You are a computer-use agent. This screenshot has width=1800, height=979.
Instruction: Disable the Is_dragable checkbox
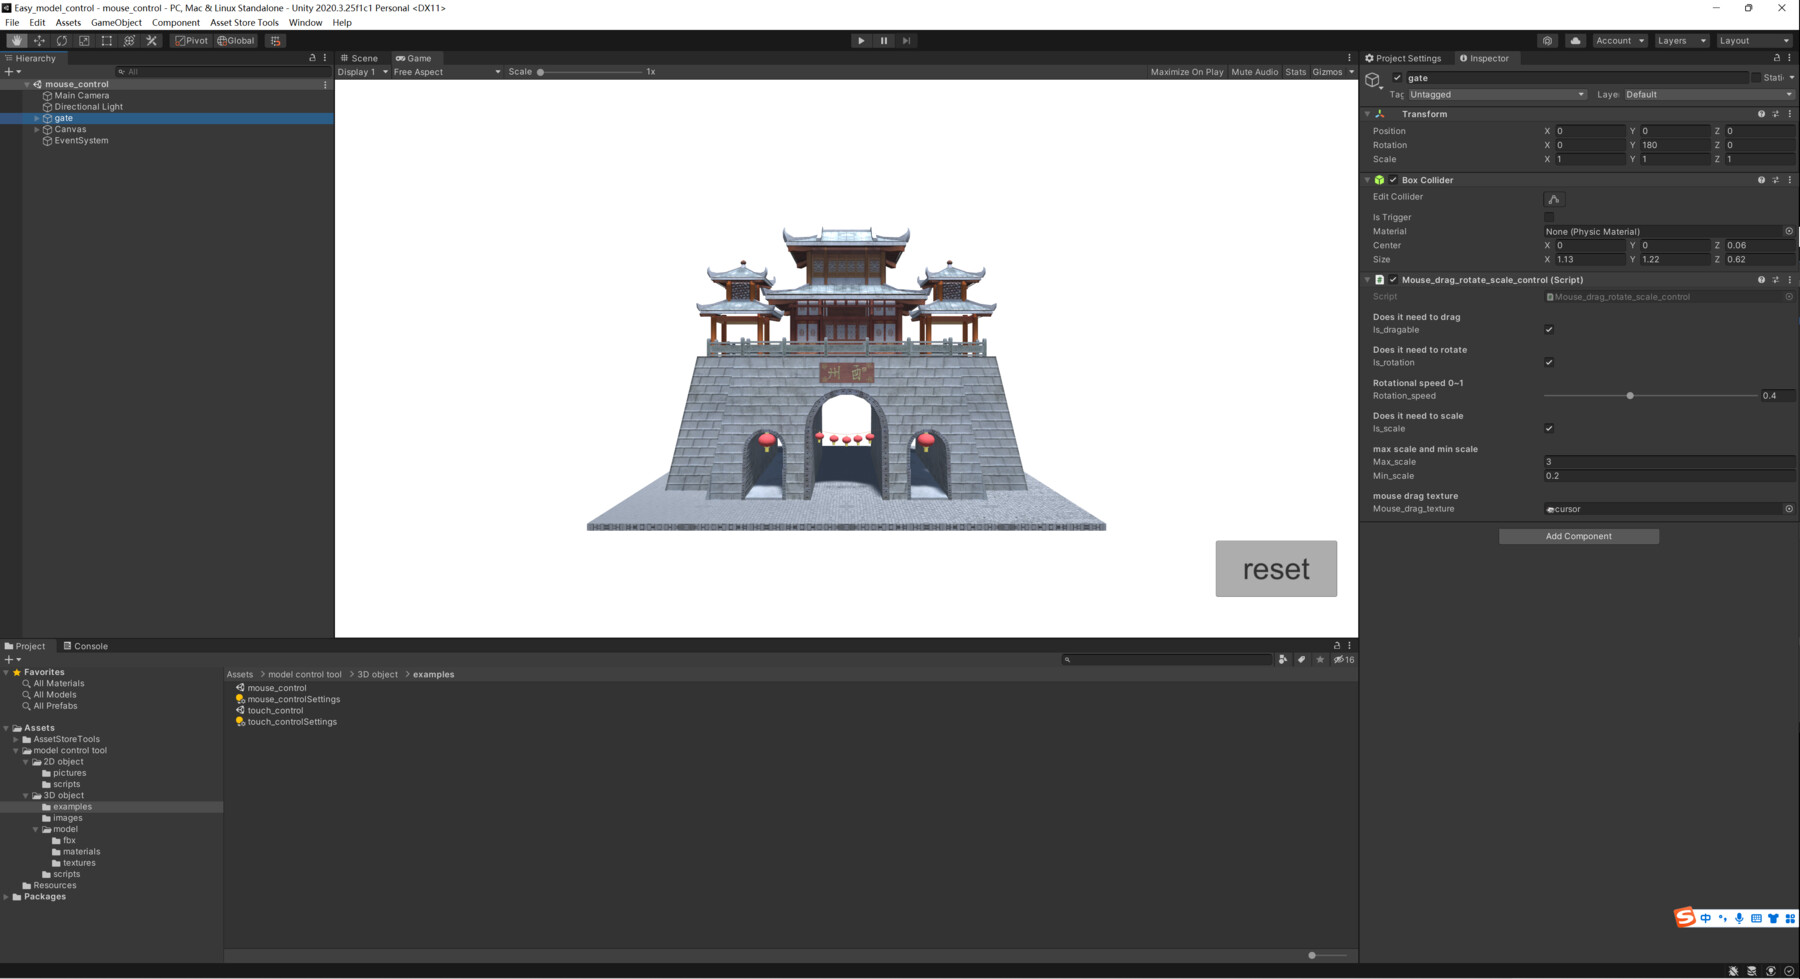1549,329
